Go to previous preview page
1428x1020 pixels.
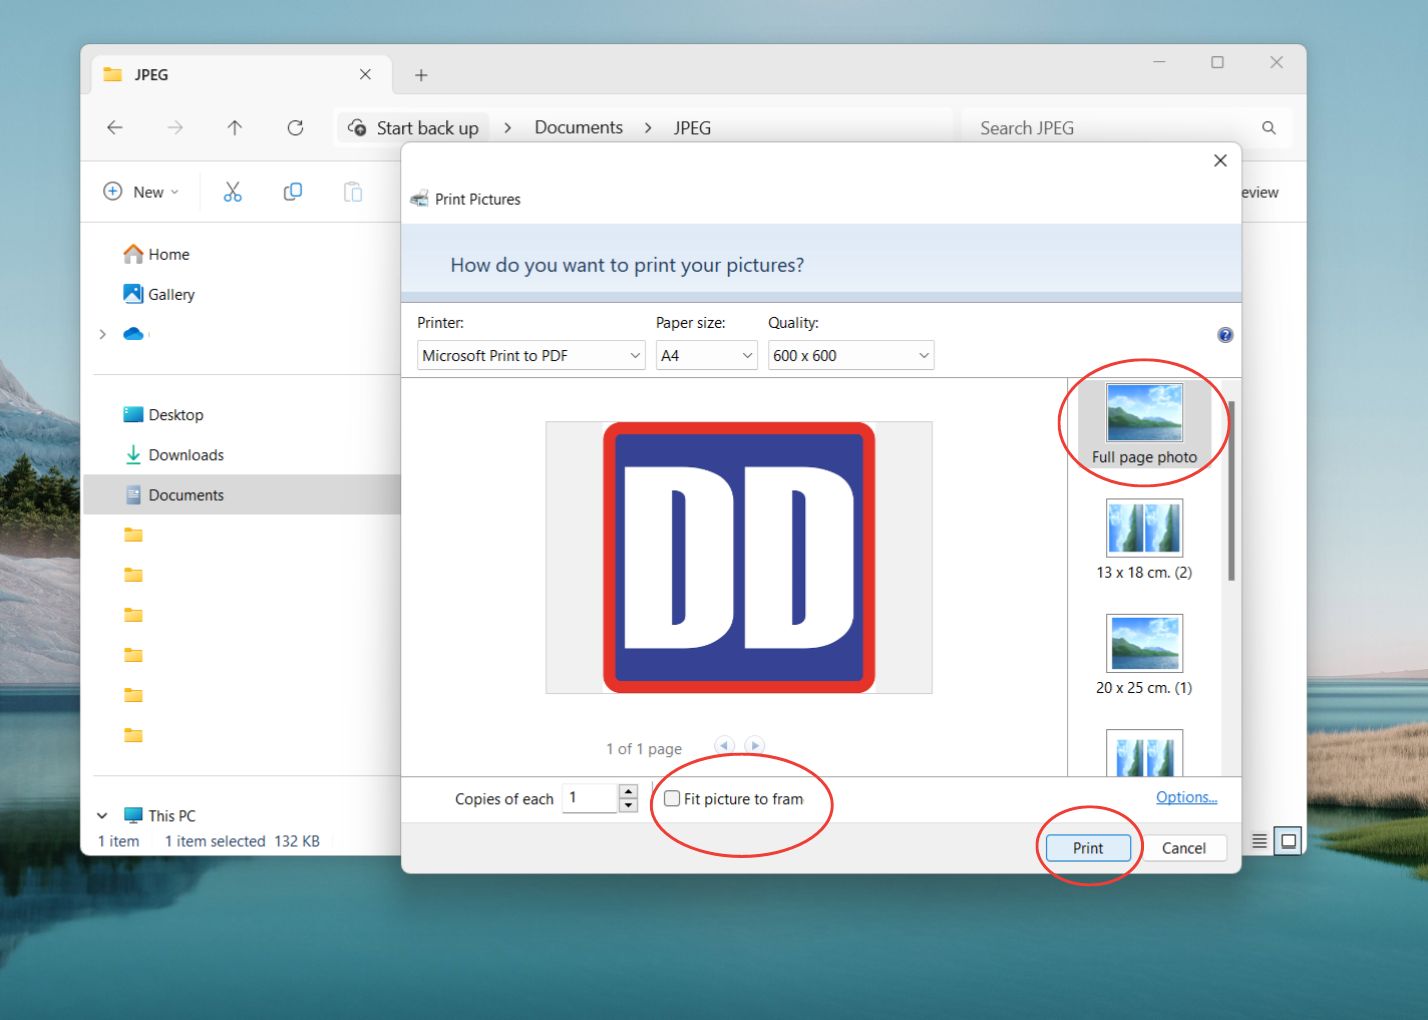click(x=725, y=745)
